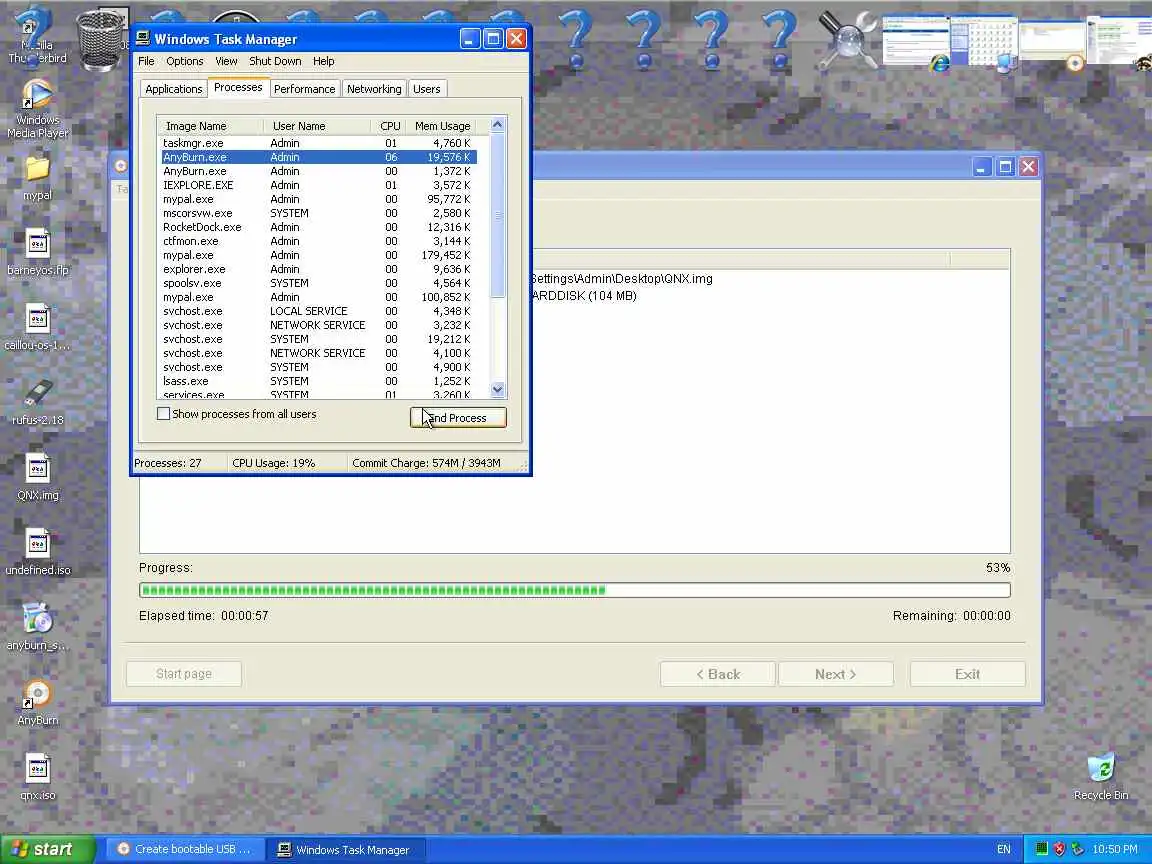Sort processes by CPU column header

pyautogui.click(x=388, y=126)
